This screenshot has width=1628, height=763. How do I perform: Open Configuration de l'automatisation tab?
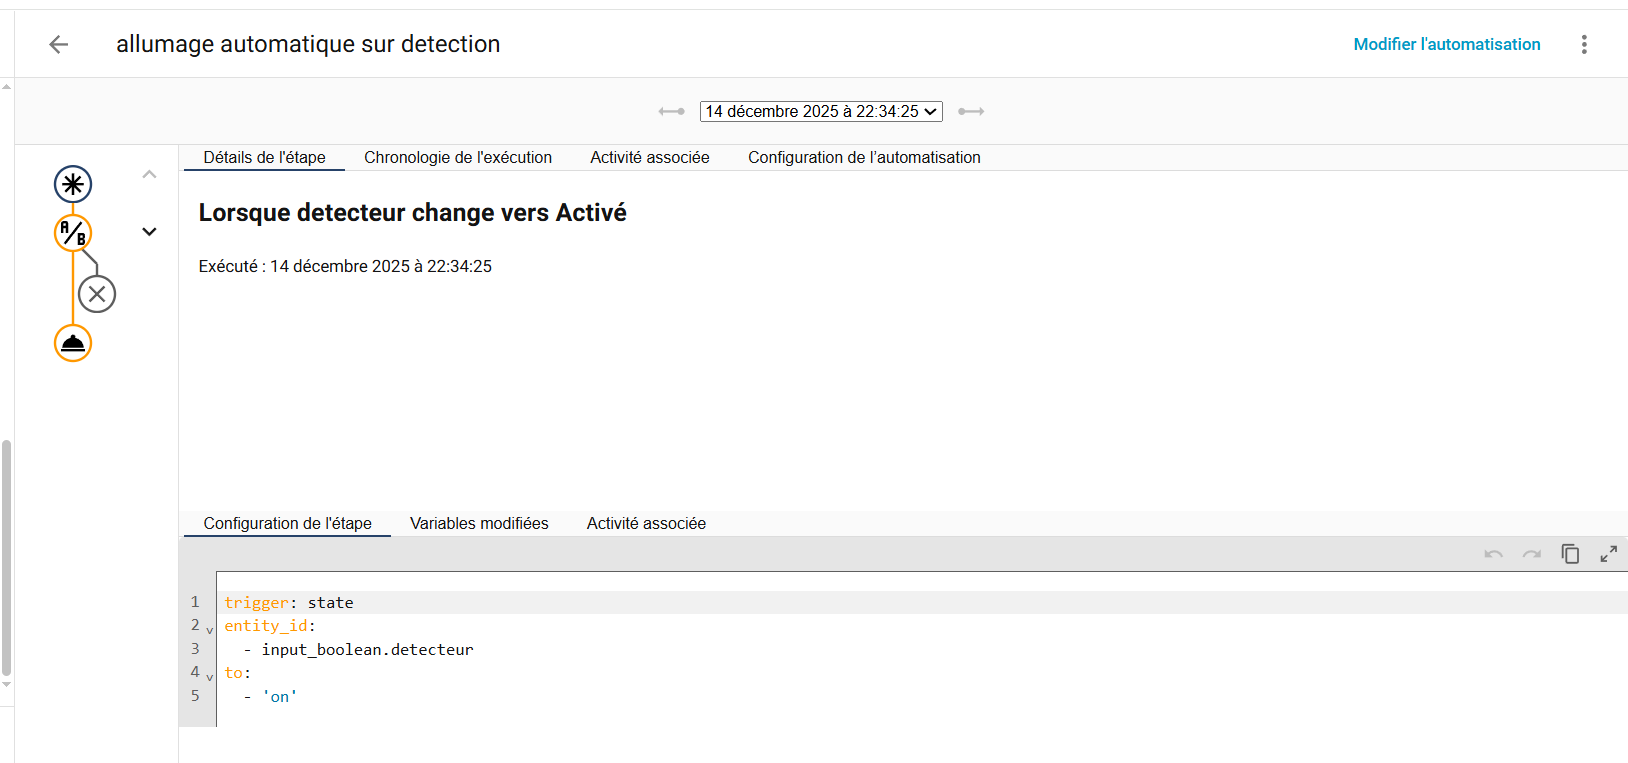pos(864,157)
